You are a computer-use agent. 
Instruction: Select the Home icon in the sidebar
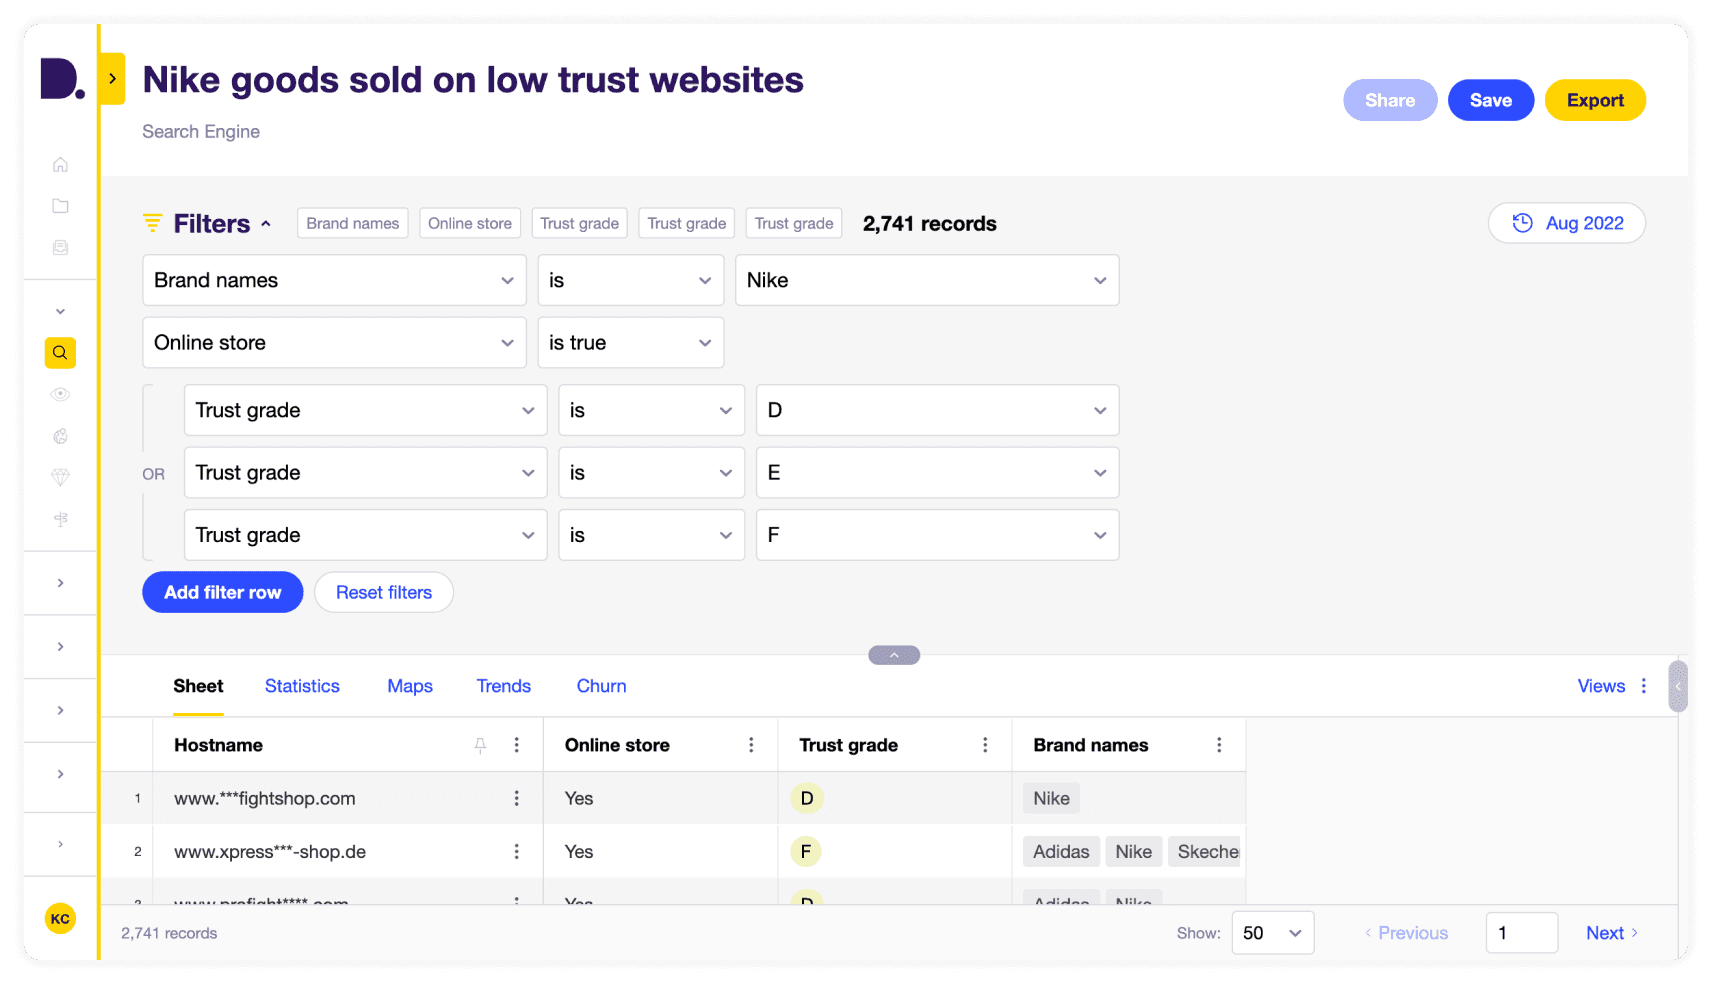(x=60, y=164)
